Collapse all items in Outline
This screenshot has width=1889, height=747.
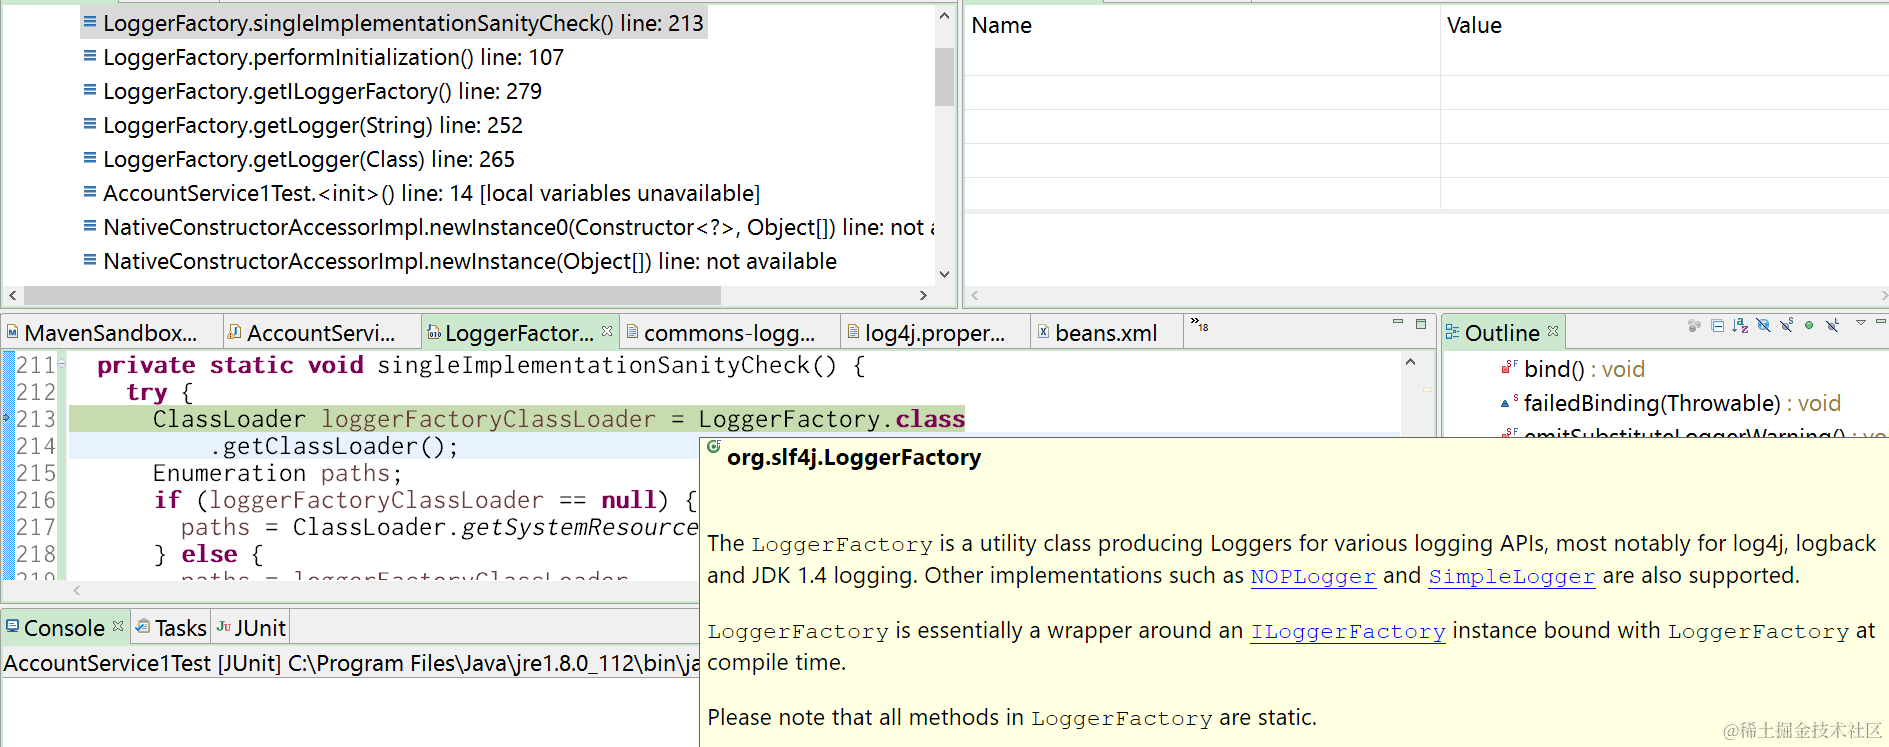coord(1718,326)
